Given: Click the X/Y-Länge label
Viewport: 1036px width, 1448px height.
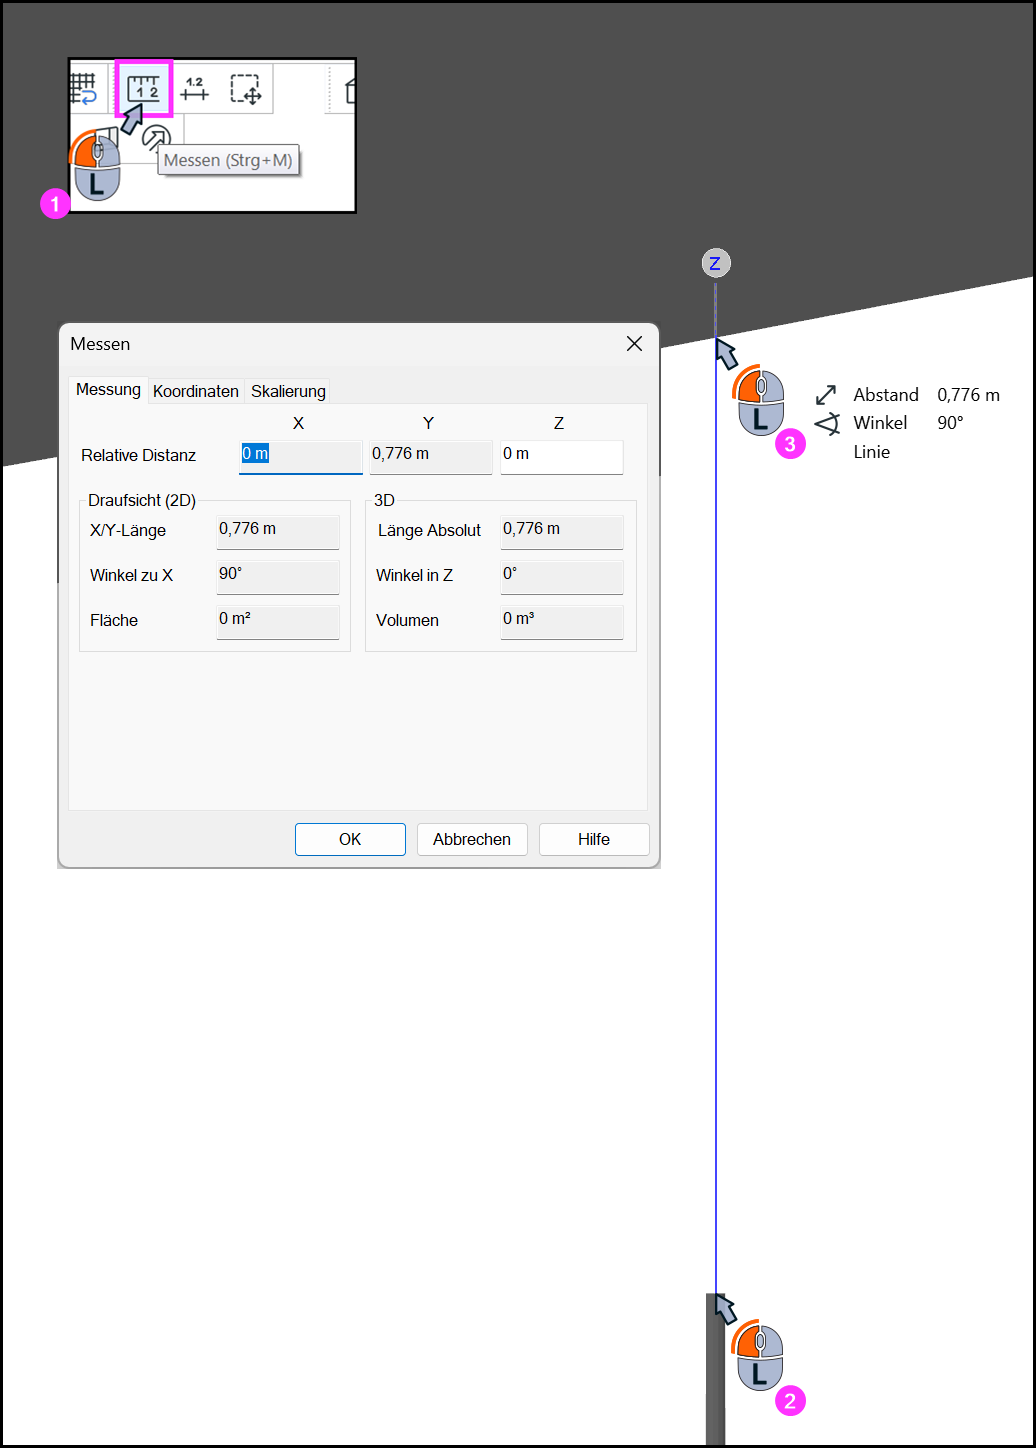Looking at the screenshot, I should tap(128, 530).
